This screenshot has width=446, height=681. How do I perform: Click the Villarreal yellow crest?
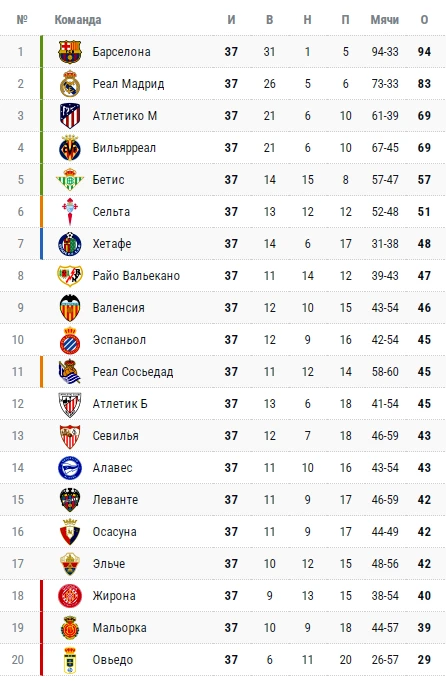[70, 148]
